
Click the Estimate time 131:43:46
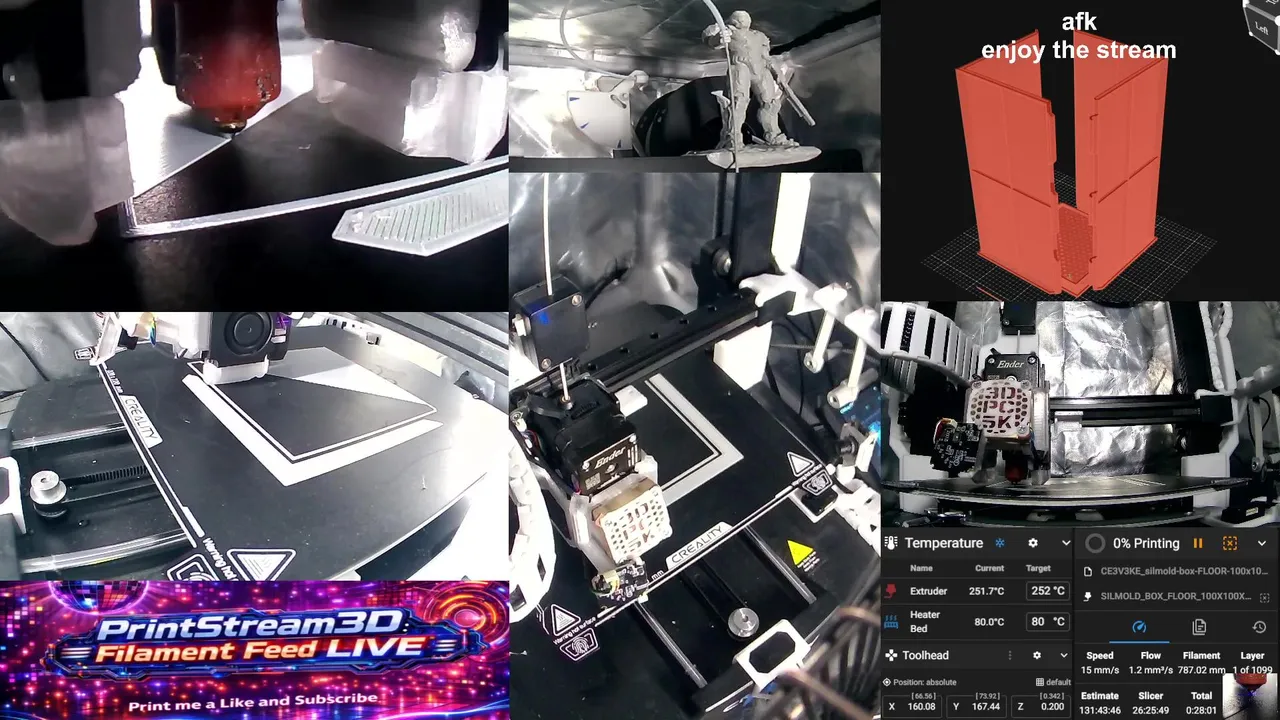1100,709
